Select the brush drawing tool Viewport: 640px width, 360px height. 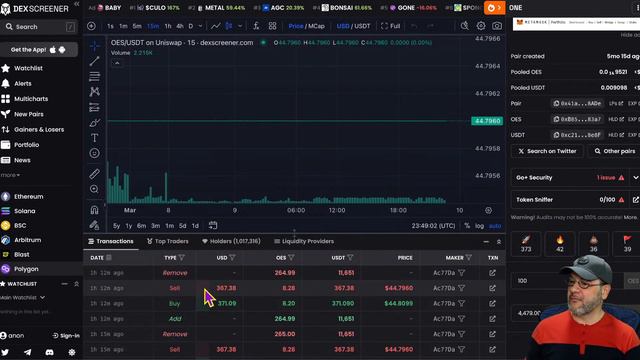click(x=94, y=122)
